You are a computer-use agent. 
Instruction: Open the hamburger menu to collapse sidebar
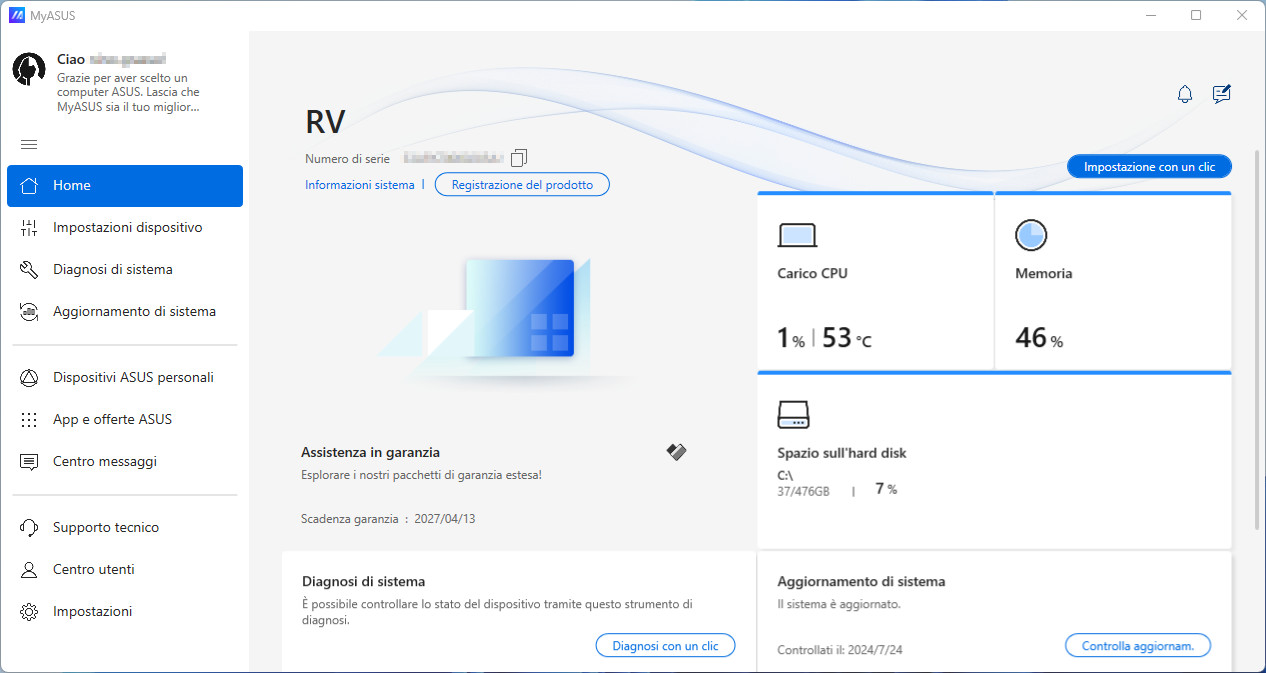pos(29,144)
